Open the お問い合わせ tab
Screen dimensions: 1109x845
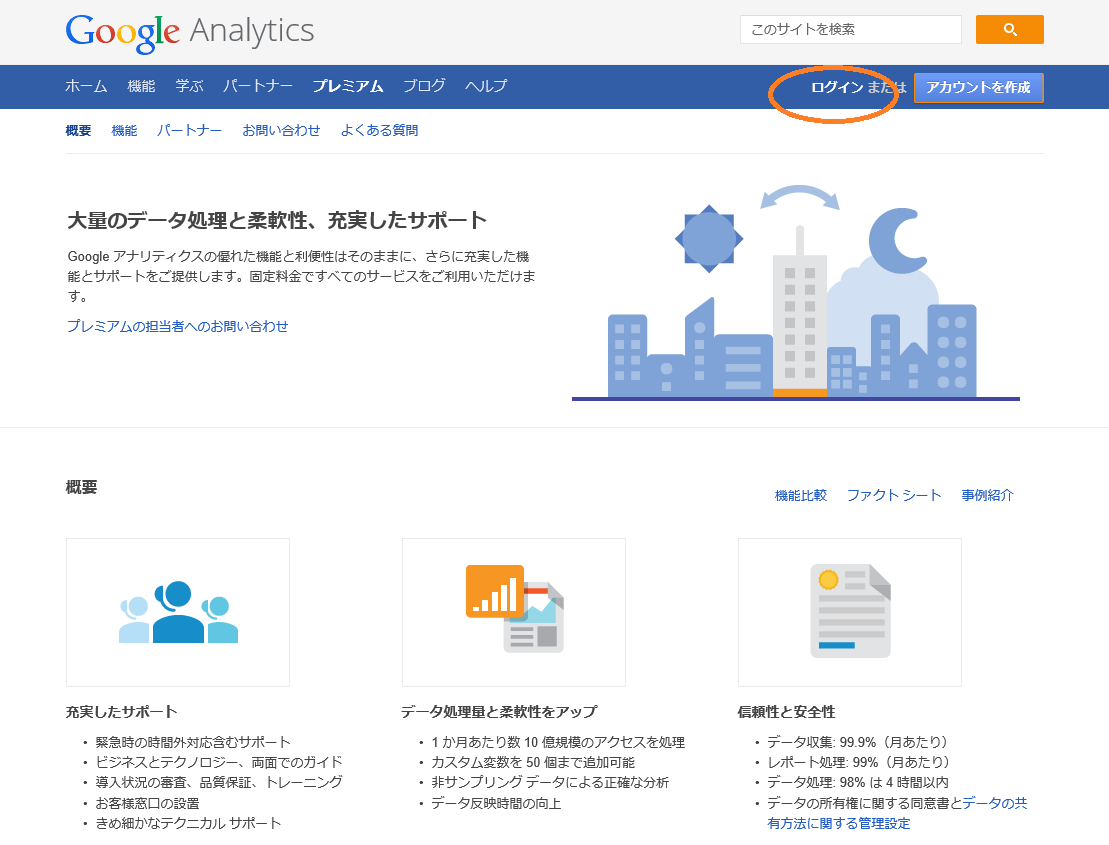[282, 130]
